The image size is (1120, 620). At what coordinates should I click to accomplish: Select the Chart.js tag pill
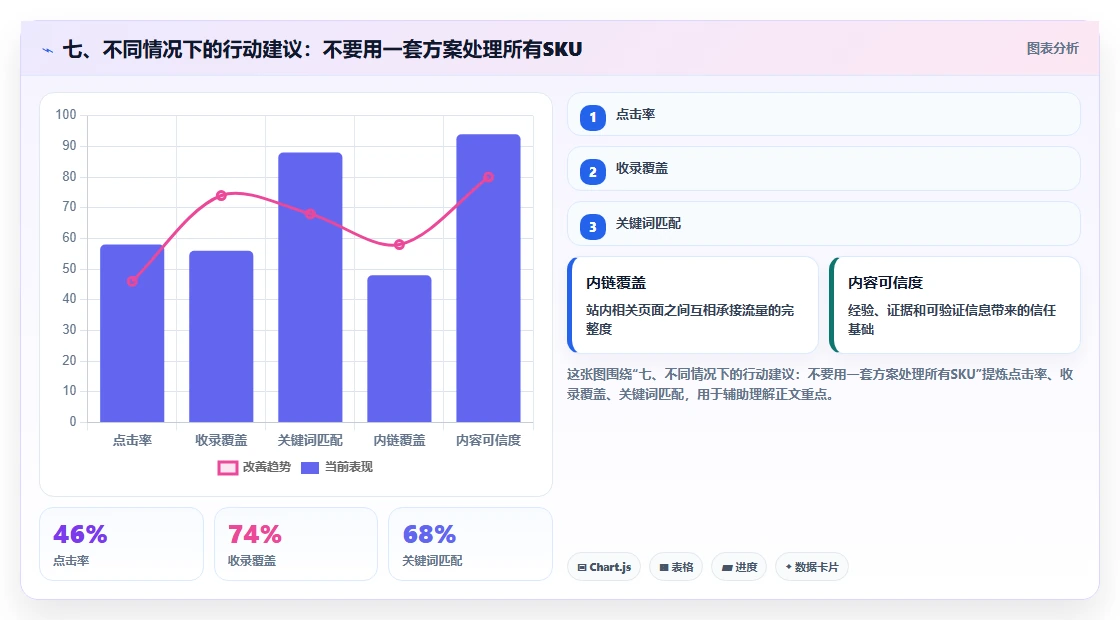click(x=604, y=567)
